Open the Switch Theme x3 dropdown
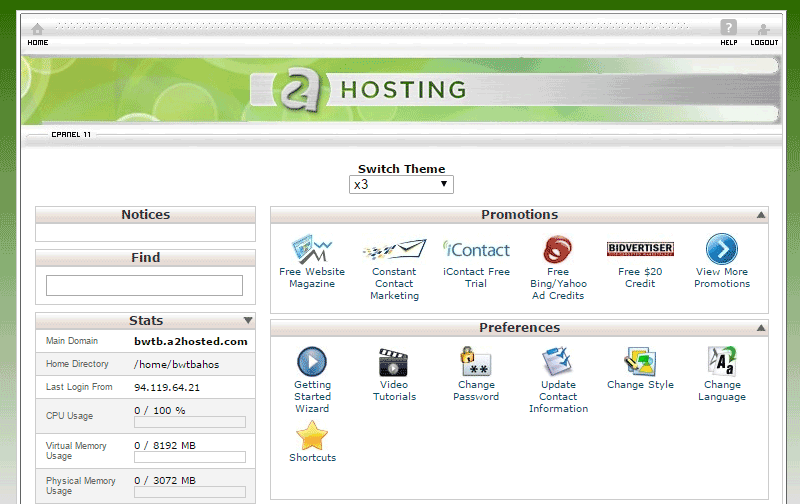800x504 pixels. pyautogui.click(x=401, y=185)
